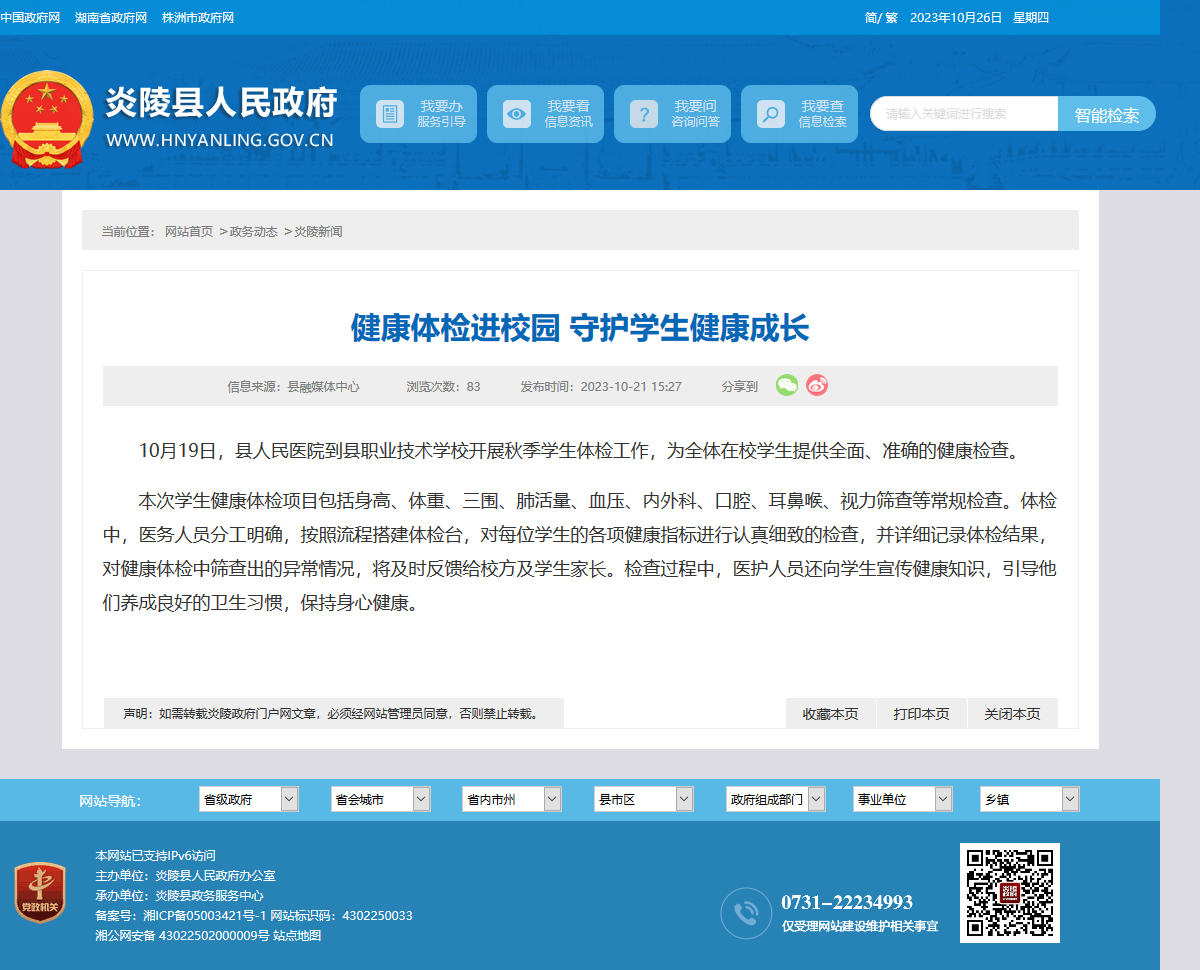The width and height of the screenshot is (1200, 970).
Task: Expand the 省会城市 dropdown
Action: tap(381, 799)
